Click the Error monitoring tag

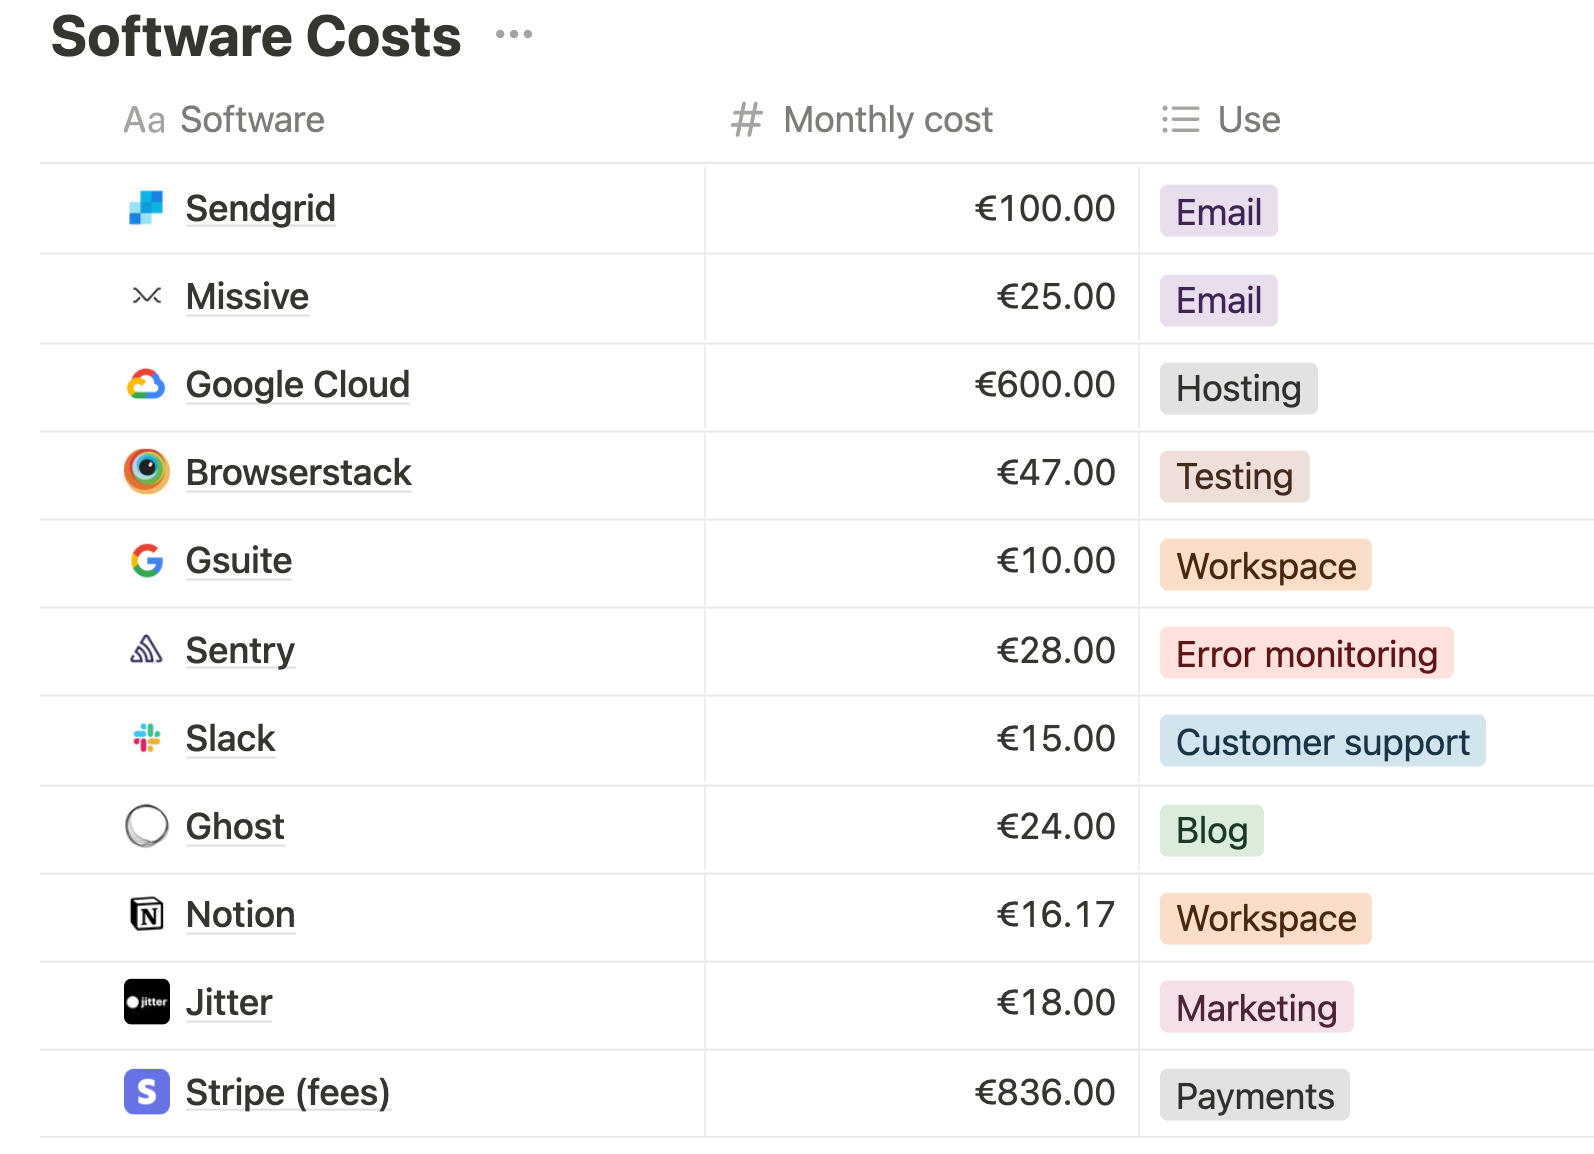pyautogui.click(x=1306, y=654)
